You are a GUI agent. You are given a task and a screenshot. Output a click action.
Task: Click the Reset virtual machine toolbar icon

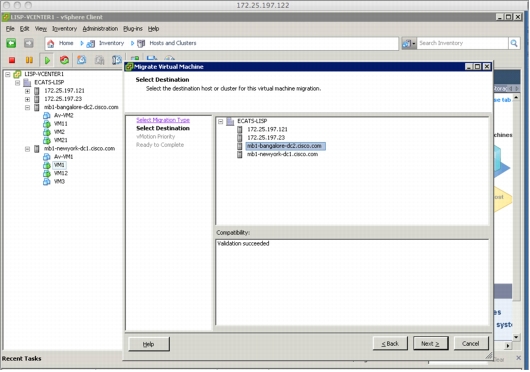coord(64,60)
